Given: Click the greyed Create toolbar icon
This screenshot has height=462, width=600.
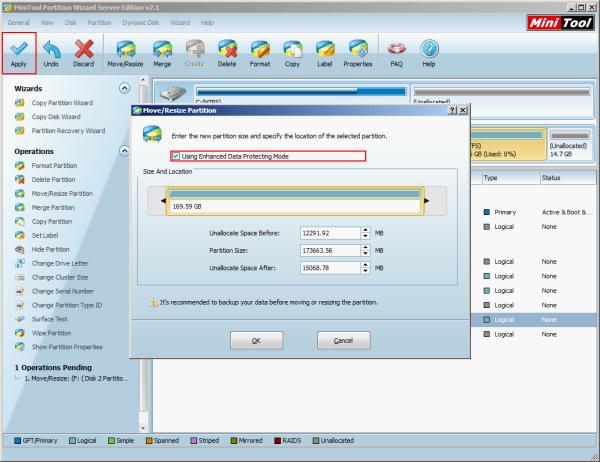Looking at the screenshot, I should tap(195, 53).
